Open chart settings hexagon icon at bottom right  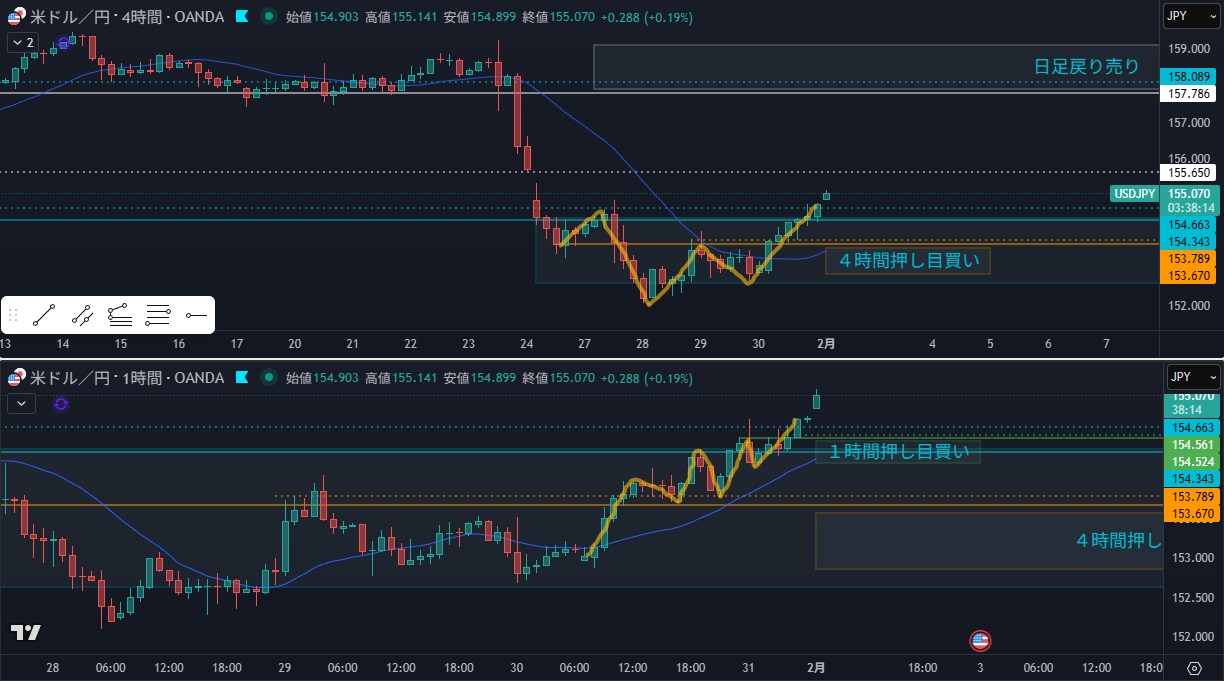(x=1194, y=668)
